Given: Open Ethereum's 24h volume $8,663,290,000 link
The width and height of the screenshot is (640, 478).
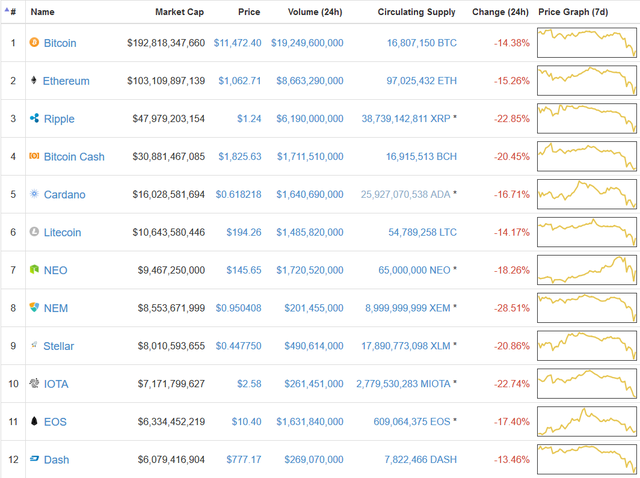Looking at the screenshot, I should 307,81.
